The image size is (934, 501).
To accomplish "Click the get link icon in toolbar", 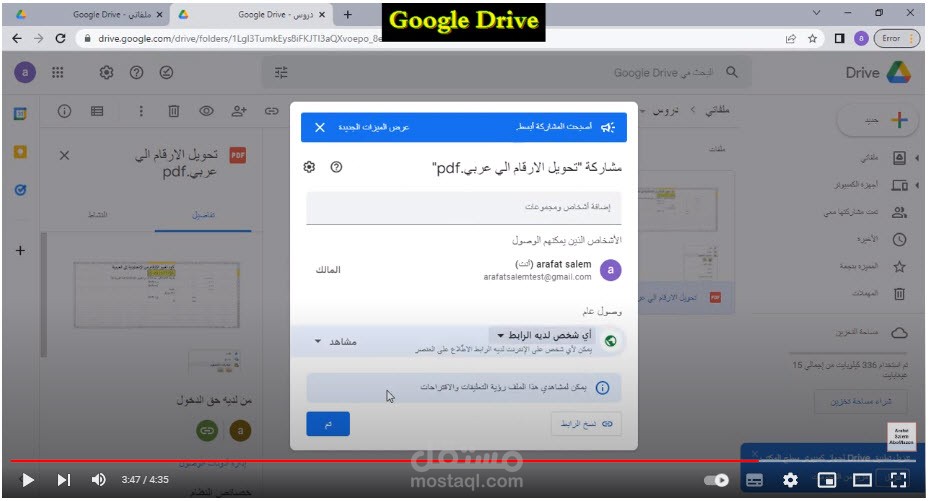I will point(272,111).
